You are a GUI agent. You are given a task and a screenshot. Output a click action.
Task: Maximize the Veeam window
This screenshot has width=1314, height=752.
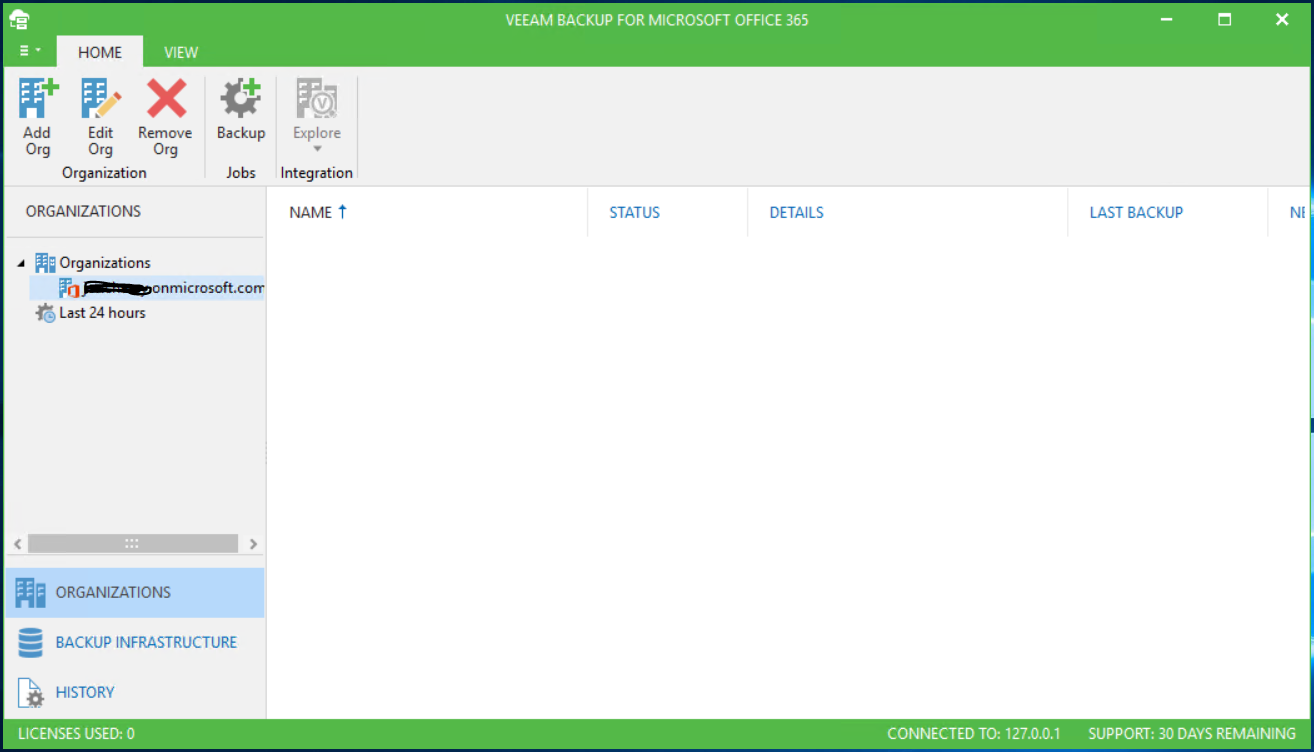[1225, 19]
